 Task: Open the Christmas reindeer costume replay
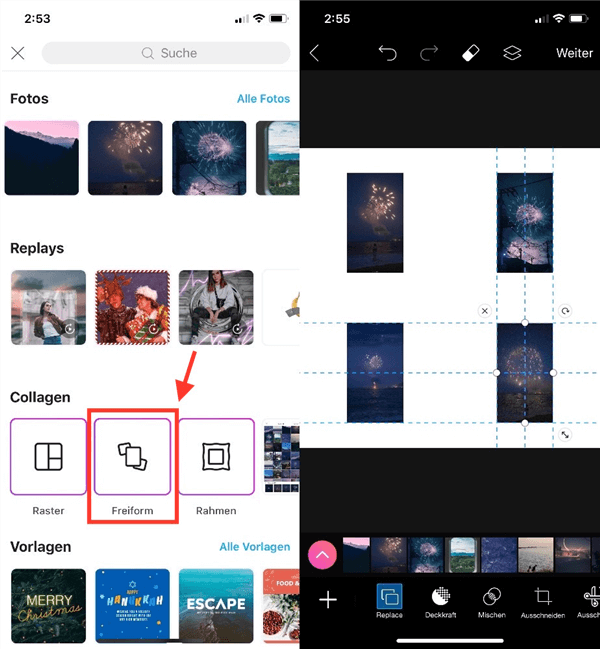point(132,308)
